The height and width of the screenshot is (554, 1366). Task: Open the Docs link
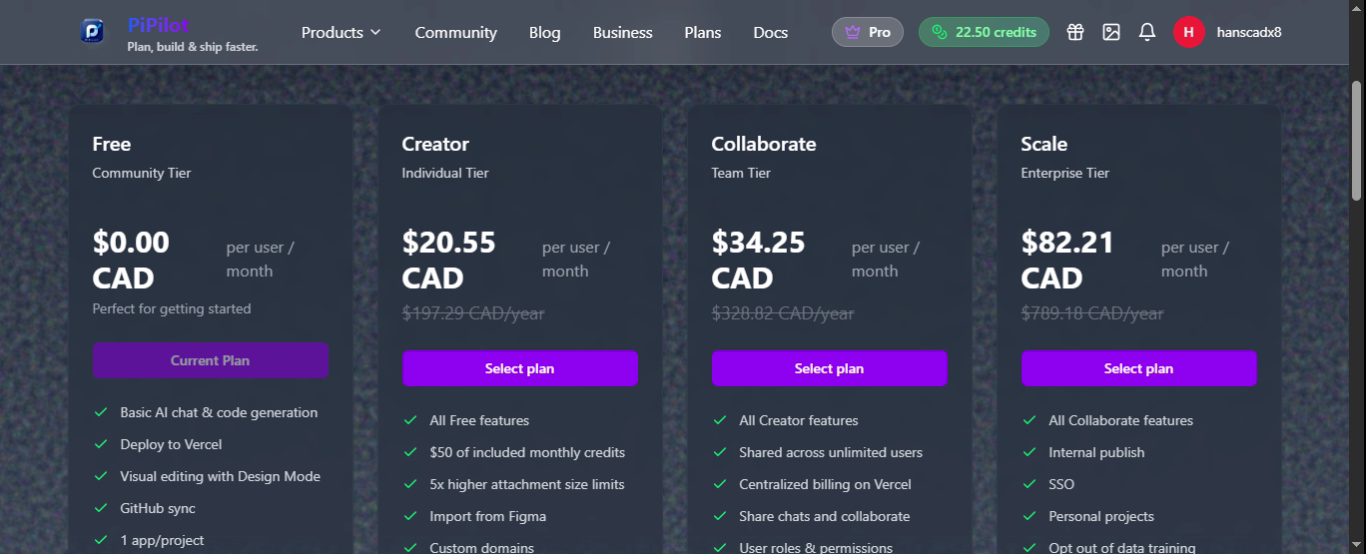click(x=770, y=32)
